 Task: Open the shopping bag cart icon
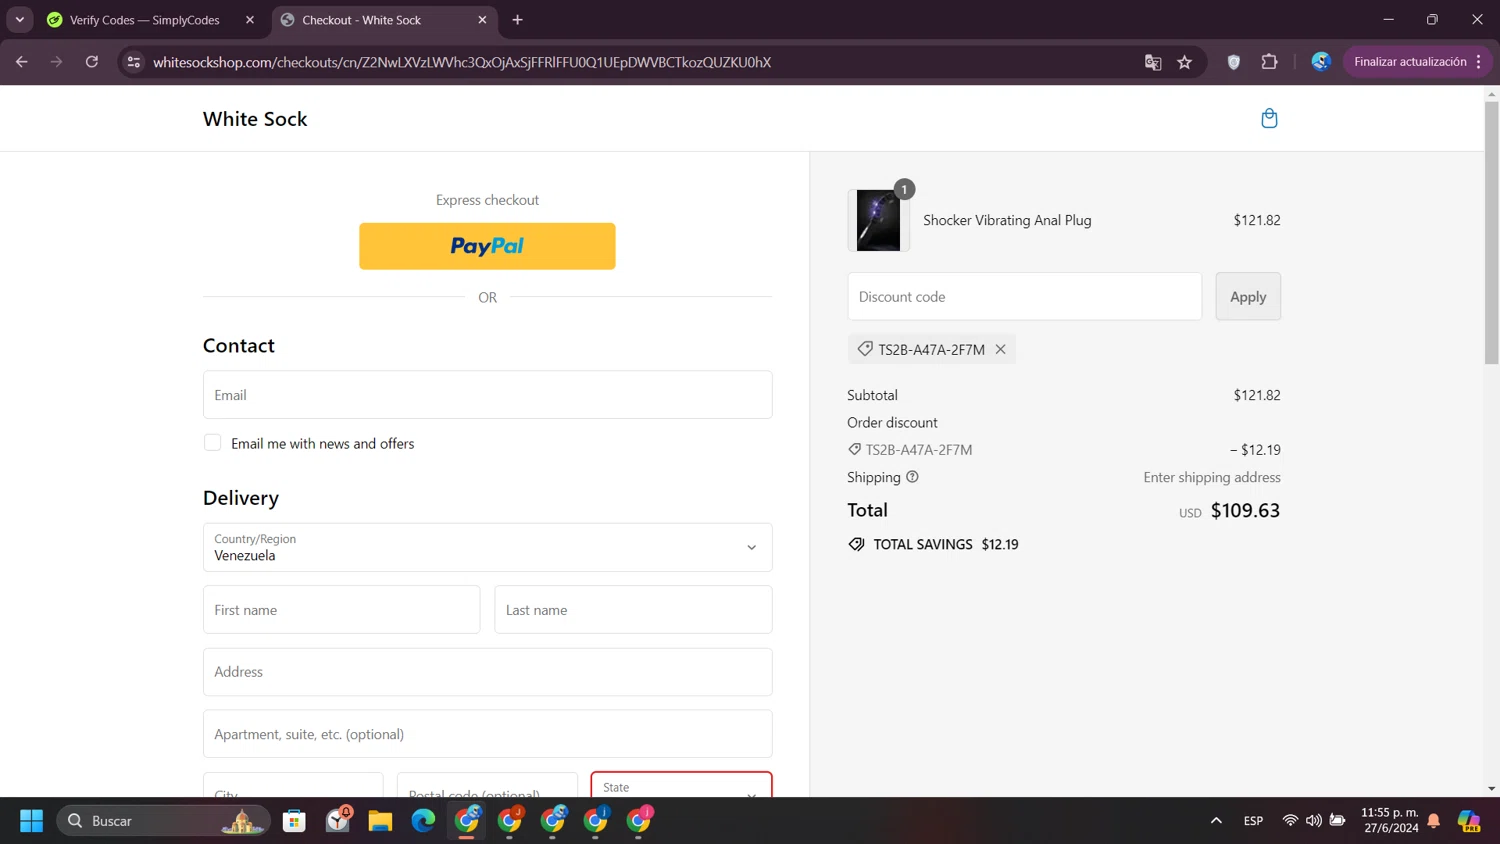click(1269, 119)
